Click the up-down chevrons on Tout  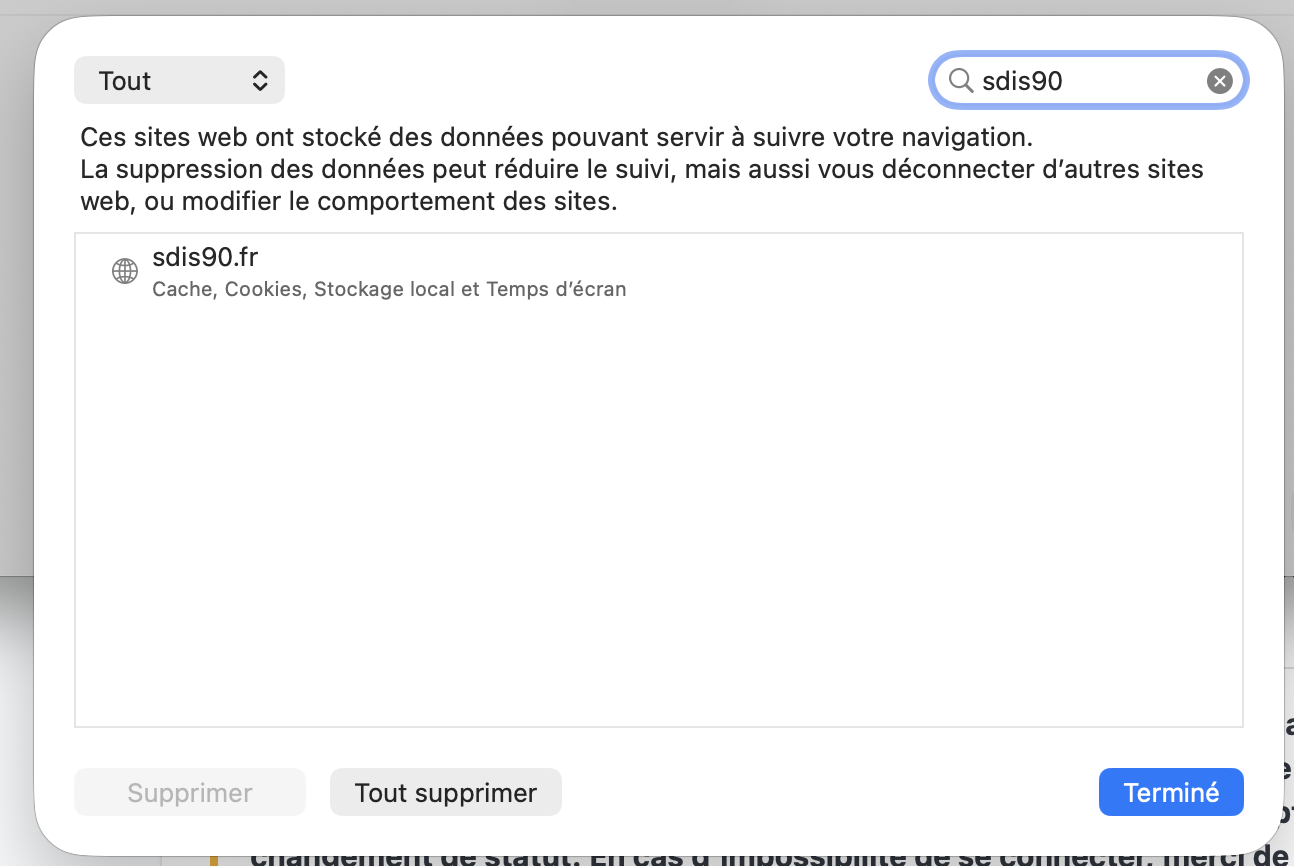coord(260,81)
